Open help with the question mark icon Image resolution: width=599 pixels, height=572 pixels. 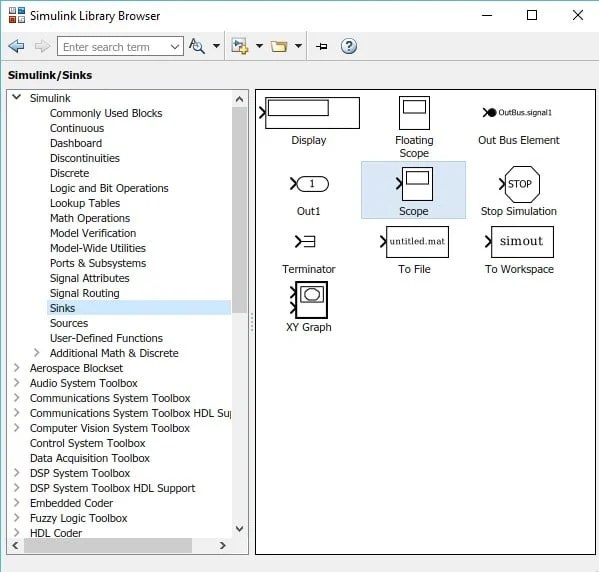coord(349,46)
